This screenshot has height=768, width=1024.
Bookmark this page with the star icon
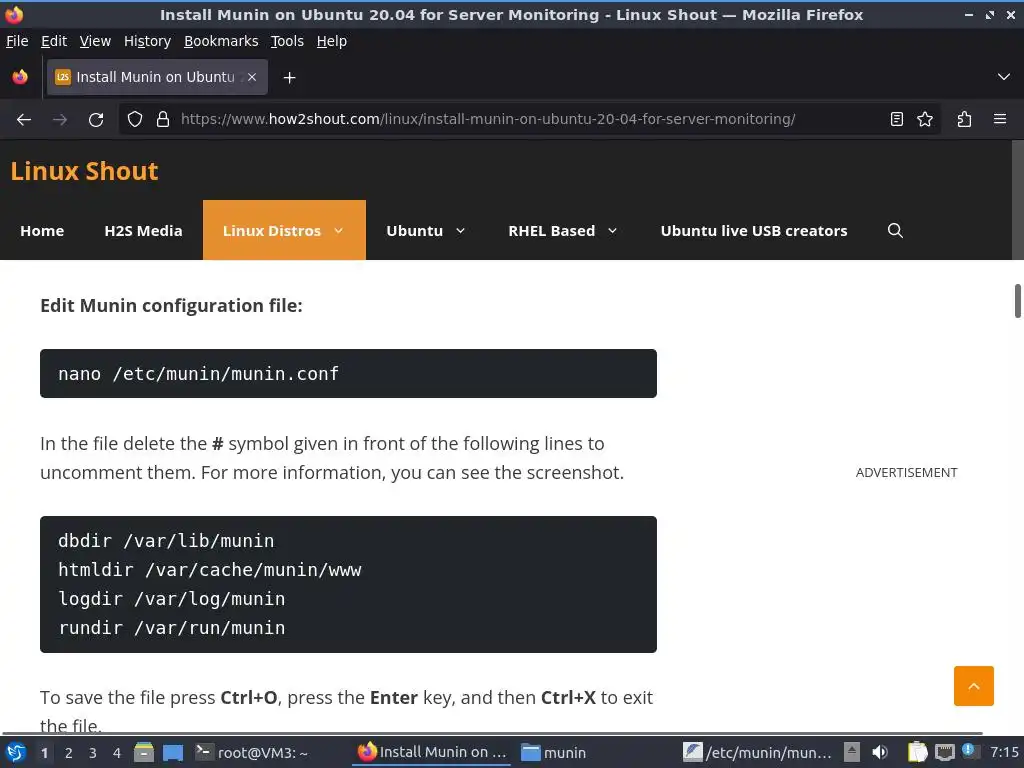(925, 120)
